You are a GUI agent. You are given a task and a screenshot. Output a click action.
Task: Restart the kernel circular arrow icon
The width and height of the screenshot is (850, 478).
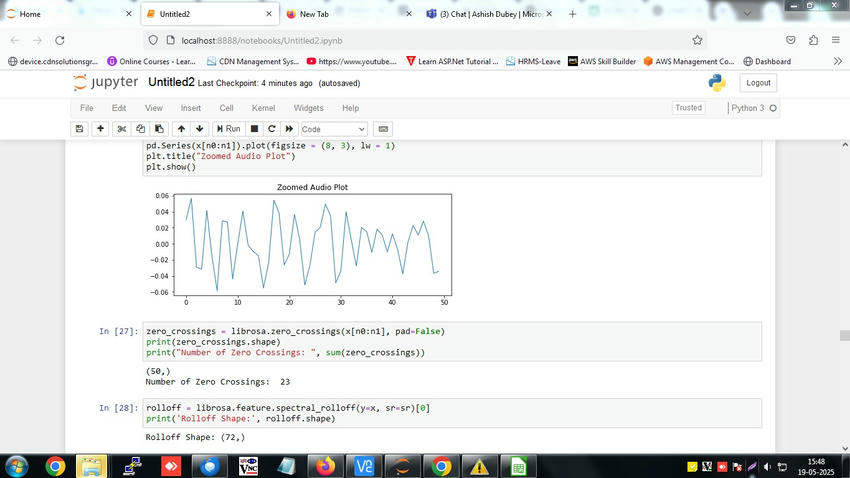(x=272, y=129)
